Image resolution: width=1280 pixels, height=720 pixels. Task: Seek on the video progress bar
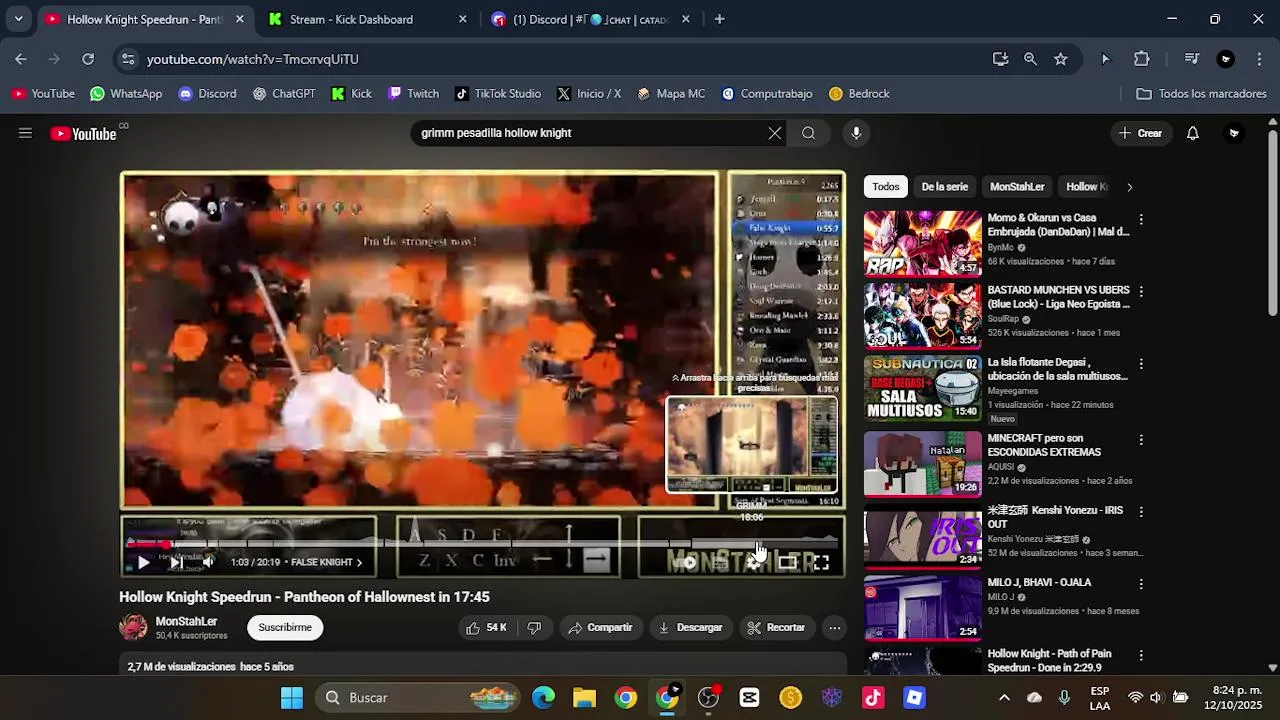pos(482,544)
